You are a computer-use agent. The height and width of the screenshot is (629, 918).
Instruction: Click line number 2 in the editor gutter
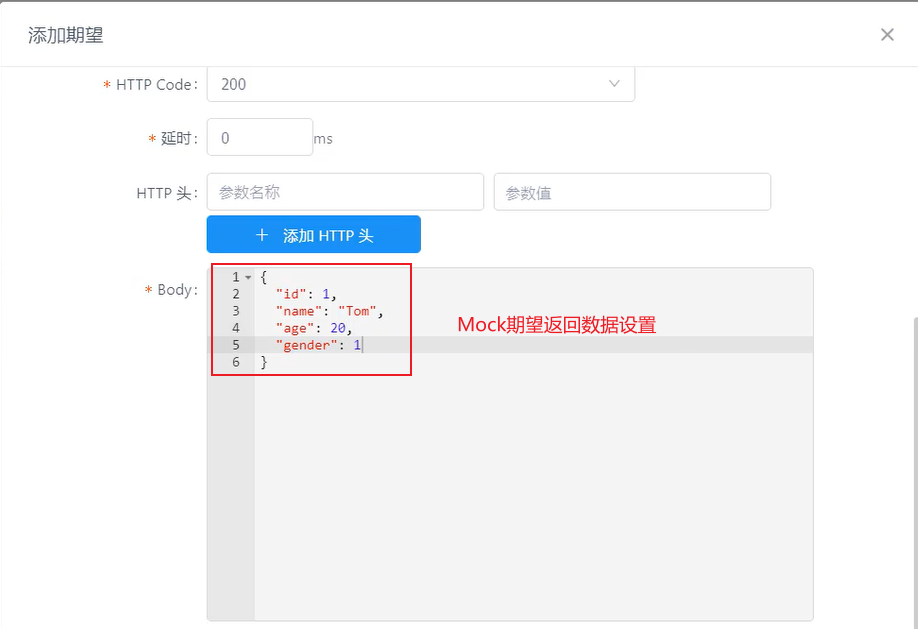[x=235, y=294]
